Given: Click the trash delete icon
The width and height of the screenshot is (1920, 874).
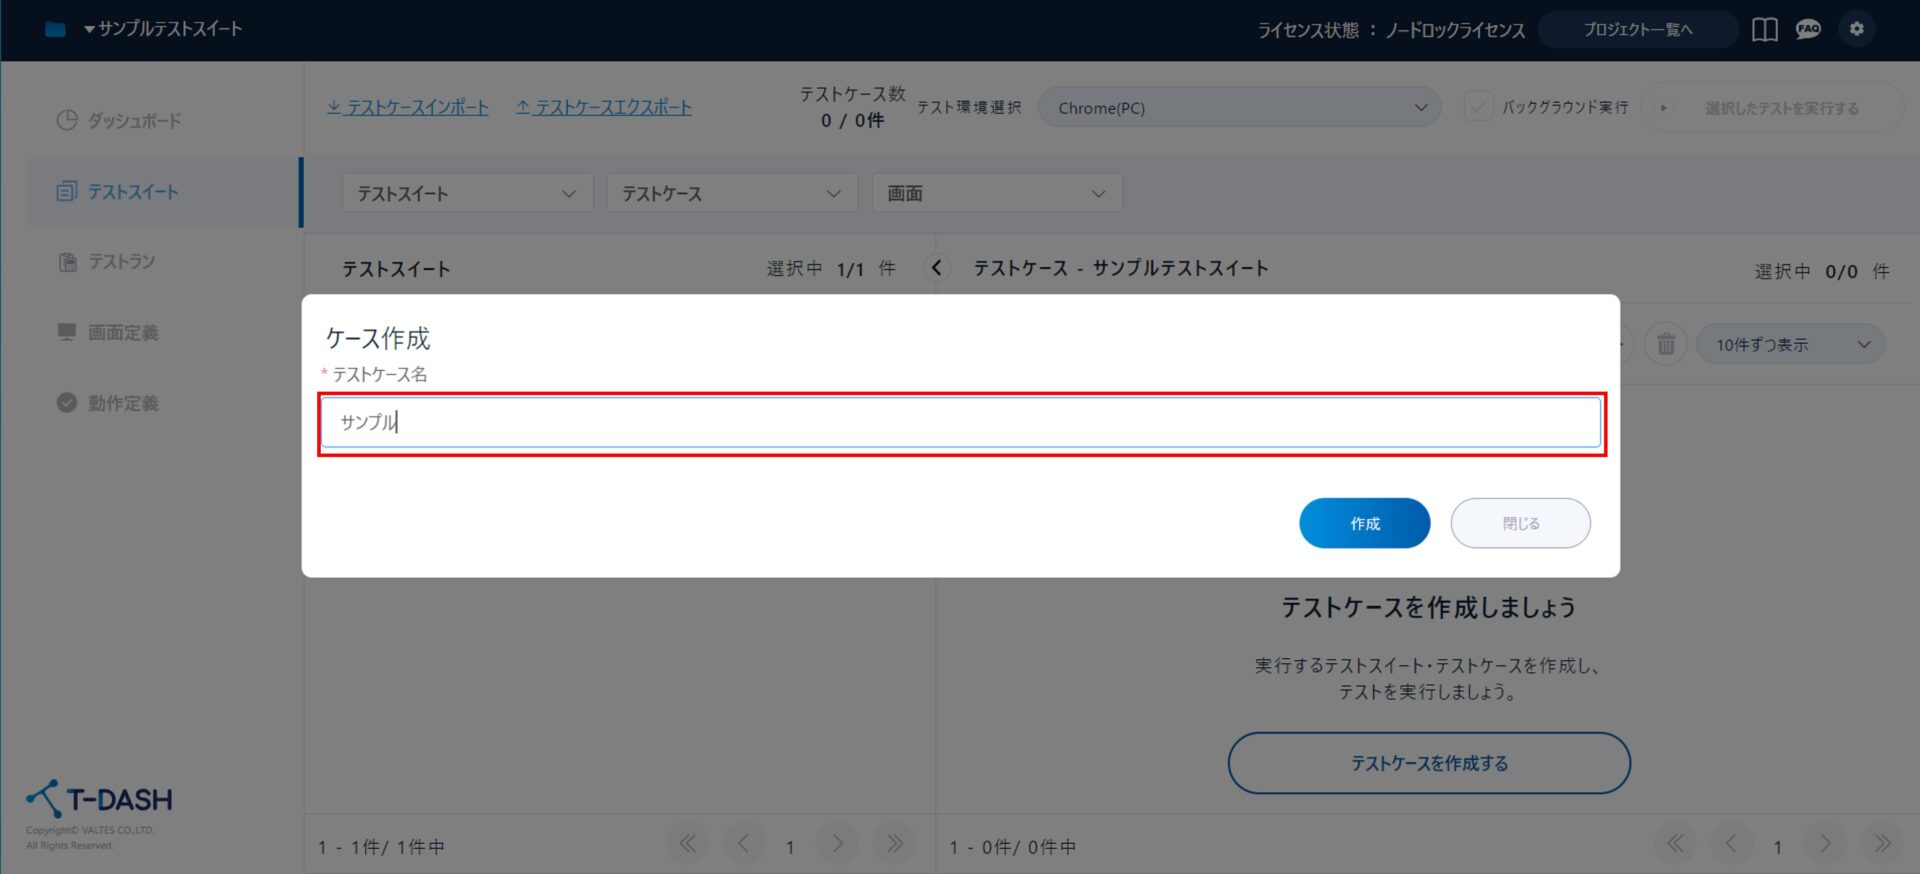Looking at the screenshot, I should click(1665, 344).
